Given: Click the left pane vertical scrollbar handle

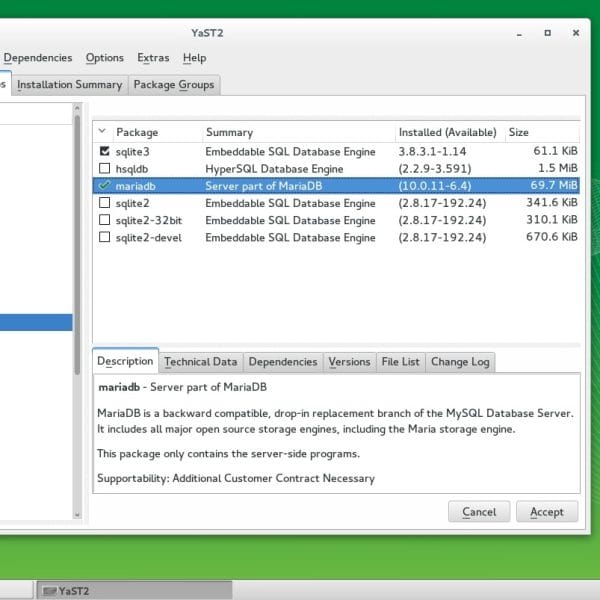Looking at the screenshot, I should [x=77, y=245].
